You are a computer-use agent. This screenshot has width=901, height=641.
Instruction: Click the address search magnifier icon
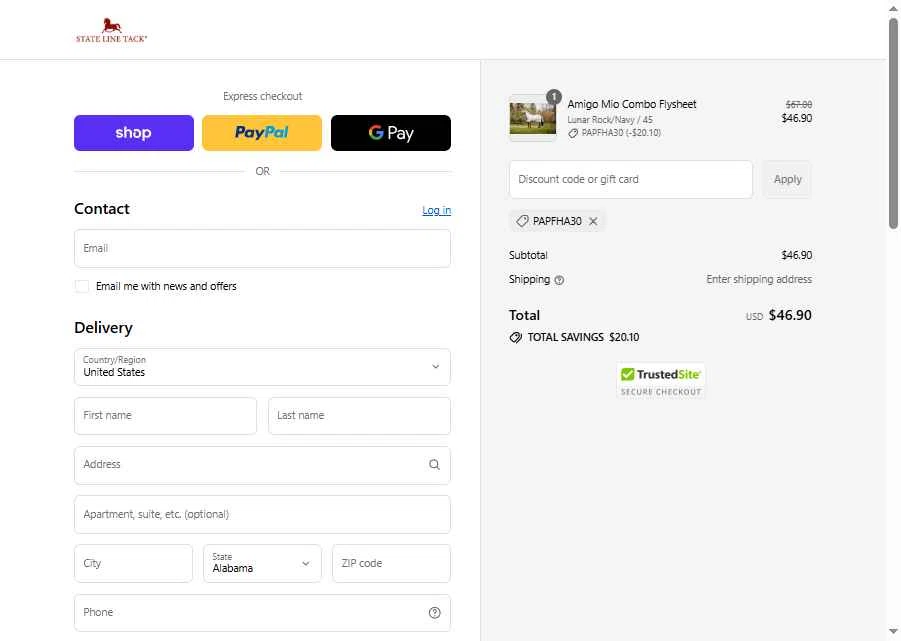pyautogui.click(x=434, y=464)
